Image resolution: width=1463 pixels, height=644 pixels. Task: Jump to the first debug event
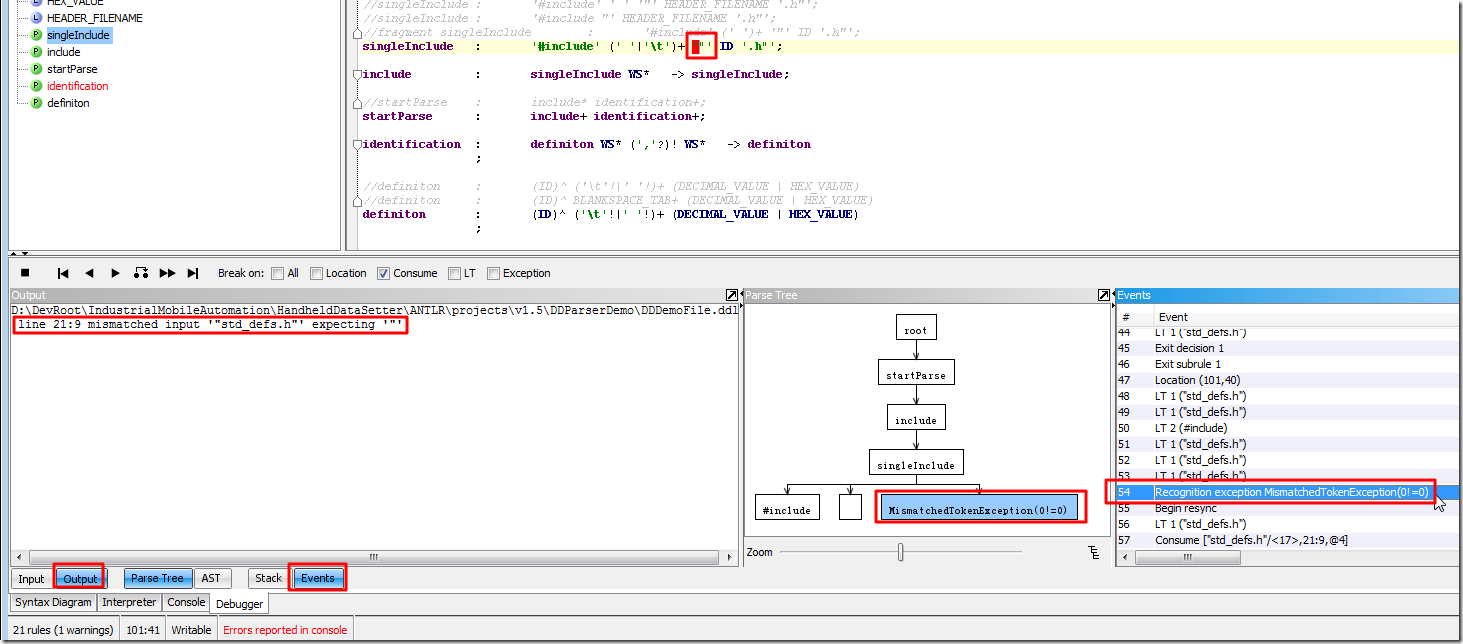[x=63, y=273]
